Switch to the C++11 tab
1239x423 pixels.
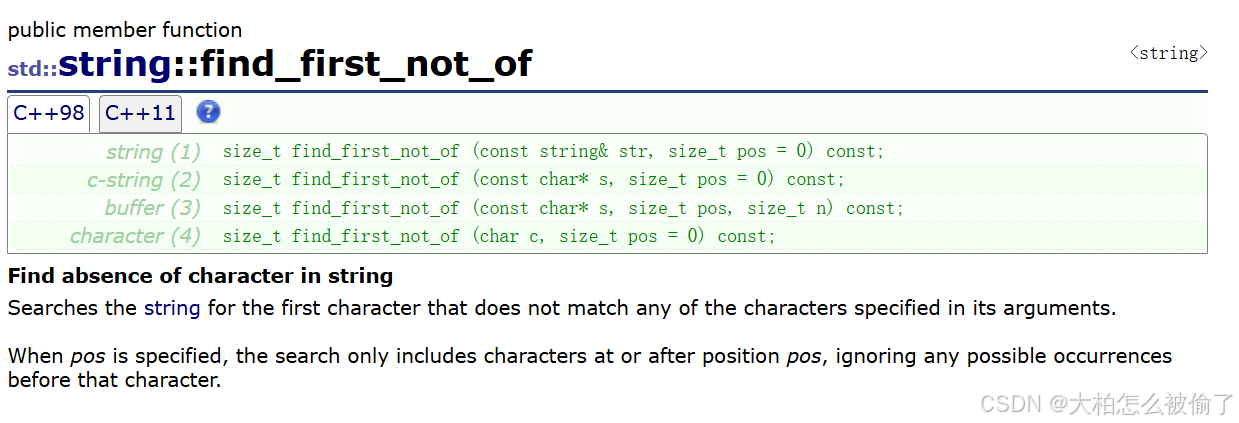(140, 113)
